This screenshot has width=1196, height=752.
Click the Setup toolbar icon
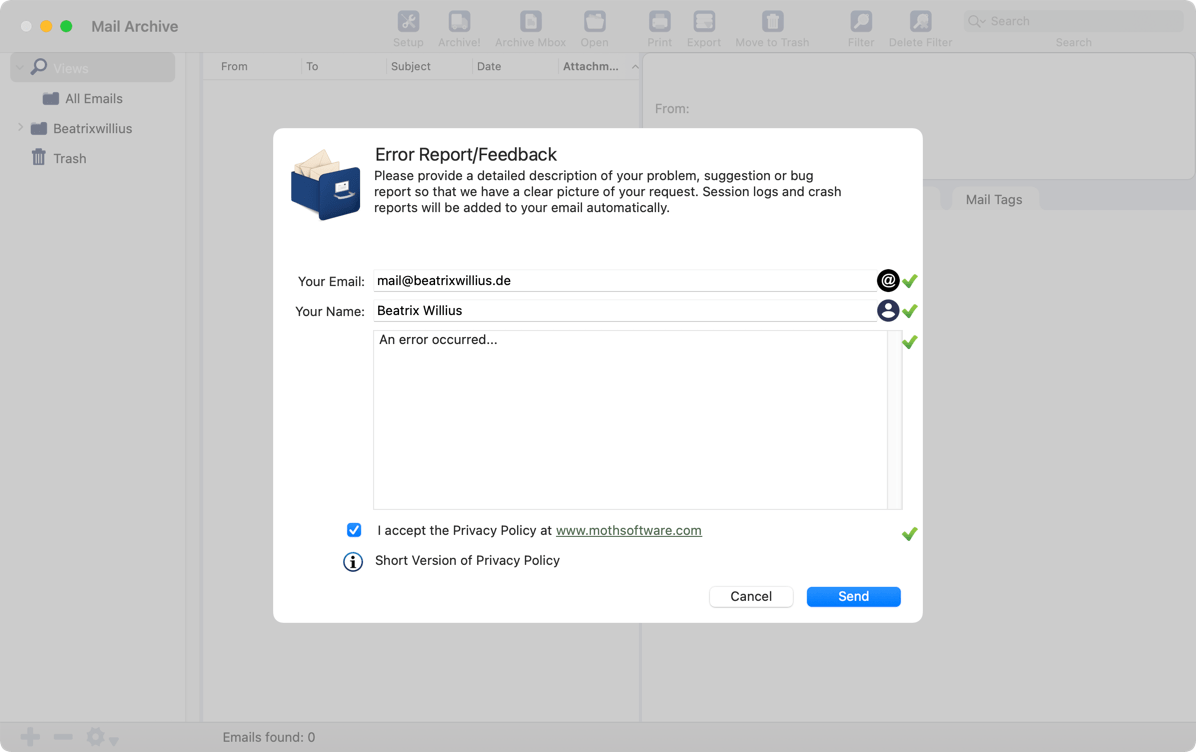408,22
